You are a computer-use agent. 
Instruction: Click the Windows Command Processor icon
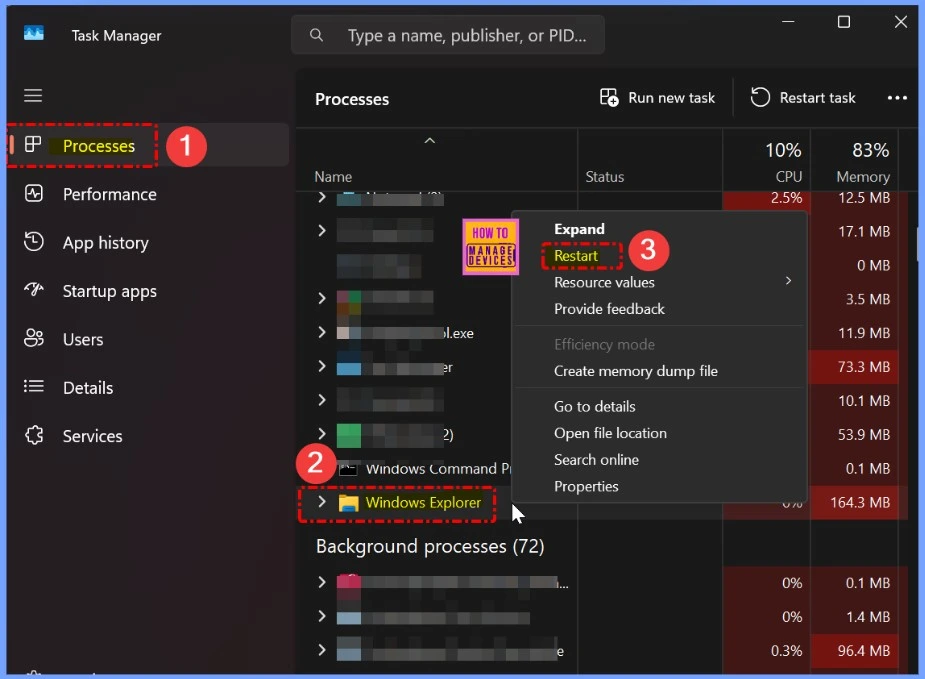348,470
